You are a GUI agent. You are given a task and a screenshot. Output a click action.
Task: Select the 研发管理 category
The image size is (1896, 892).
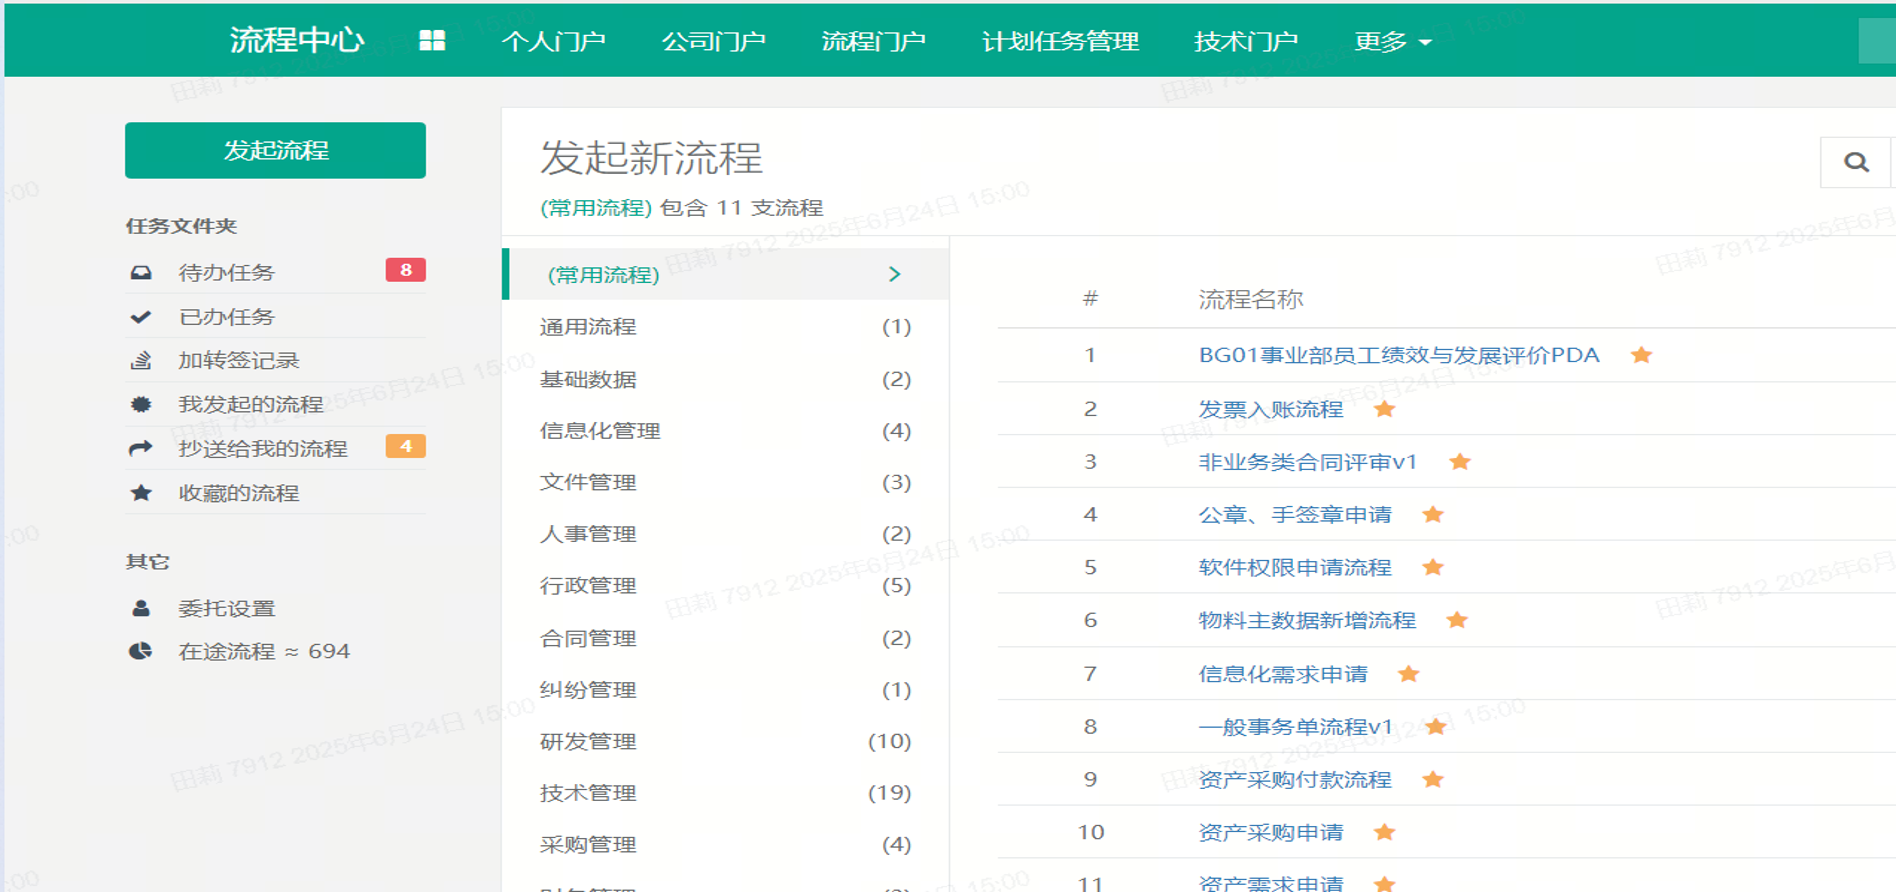[x=588, y=741]
